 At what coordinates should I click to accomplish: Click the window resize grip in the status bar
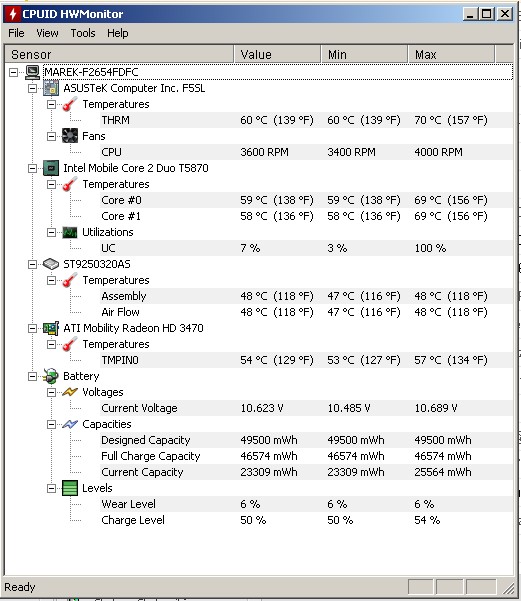point(508,588)
